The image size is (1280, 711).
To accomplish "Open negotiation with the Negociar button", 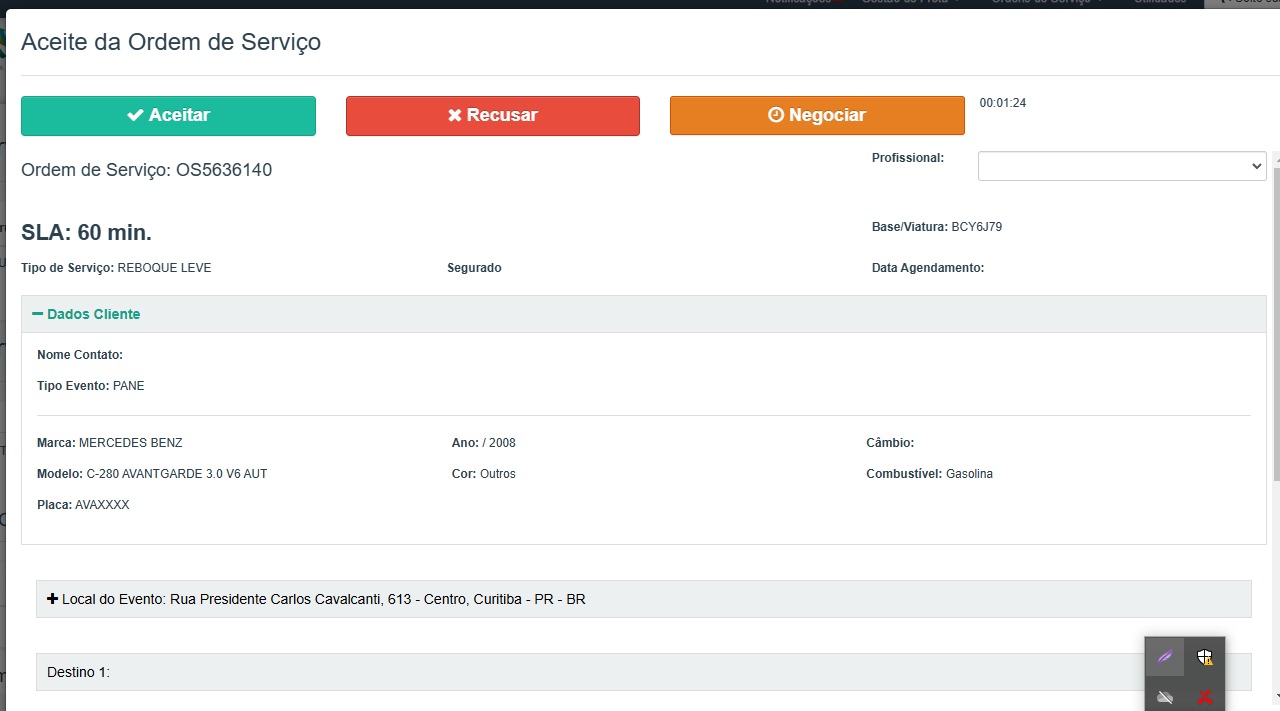I will click(817, 116).
